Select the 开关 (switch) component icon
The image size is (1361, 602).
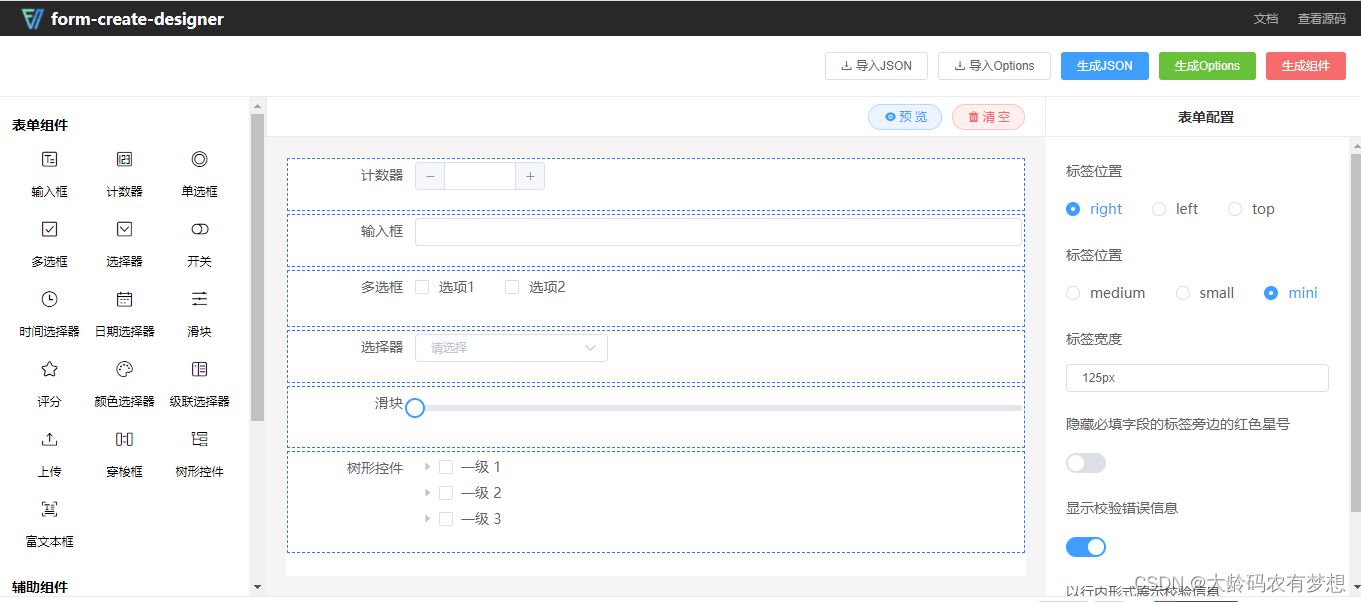click(x=198, y=230)
